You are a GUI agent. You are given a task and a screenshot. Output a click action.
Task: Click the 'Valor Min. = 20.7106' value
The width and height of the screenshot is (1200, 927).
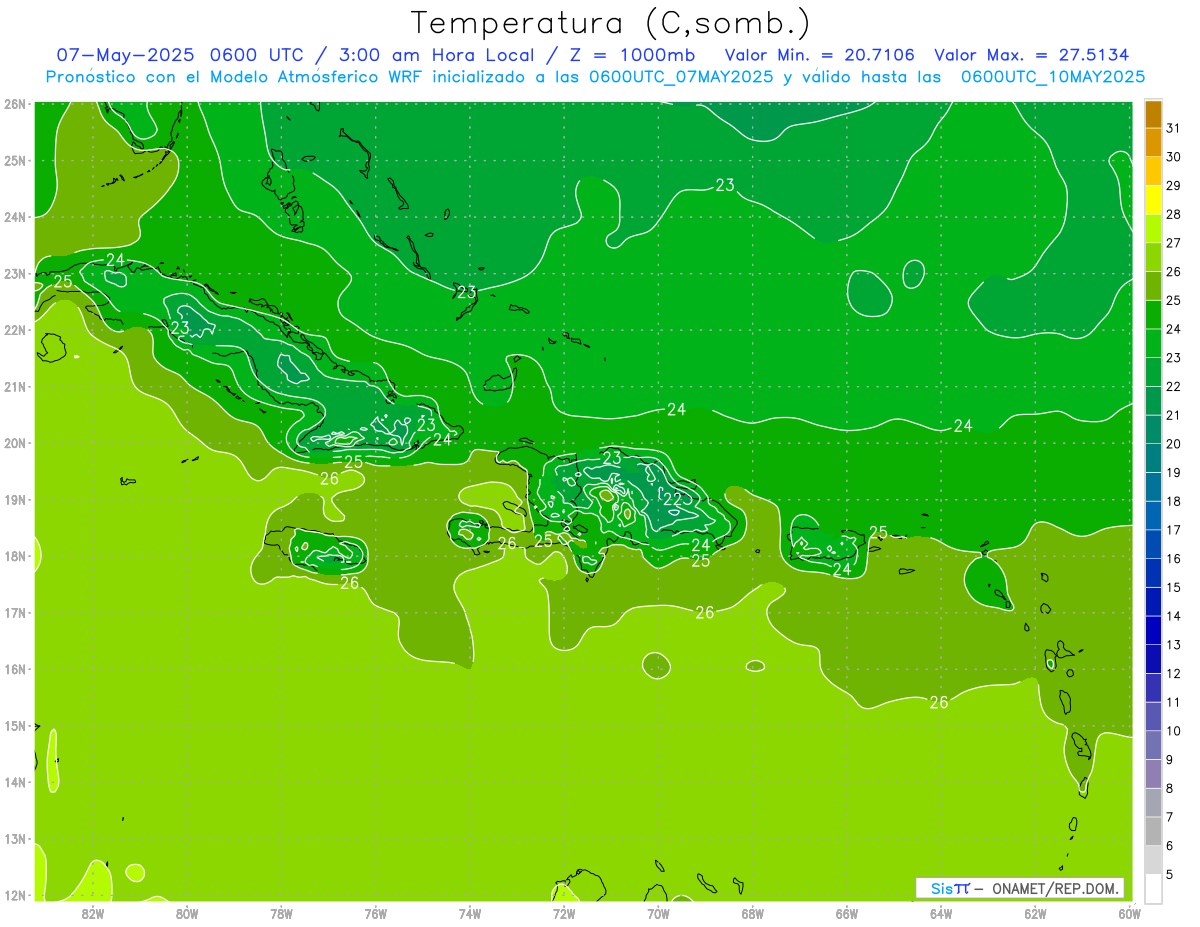(820, 55)
